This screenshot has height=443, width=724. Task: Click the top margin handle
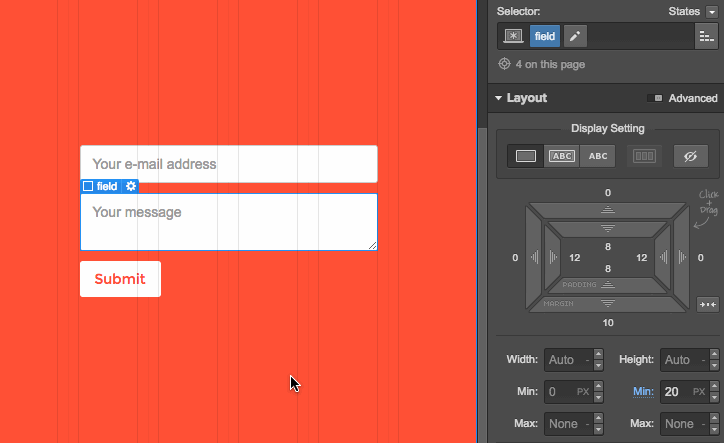[608, 210]
